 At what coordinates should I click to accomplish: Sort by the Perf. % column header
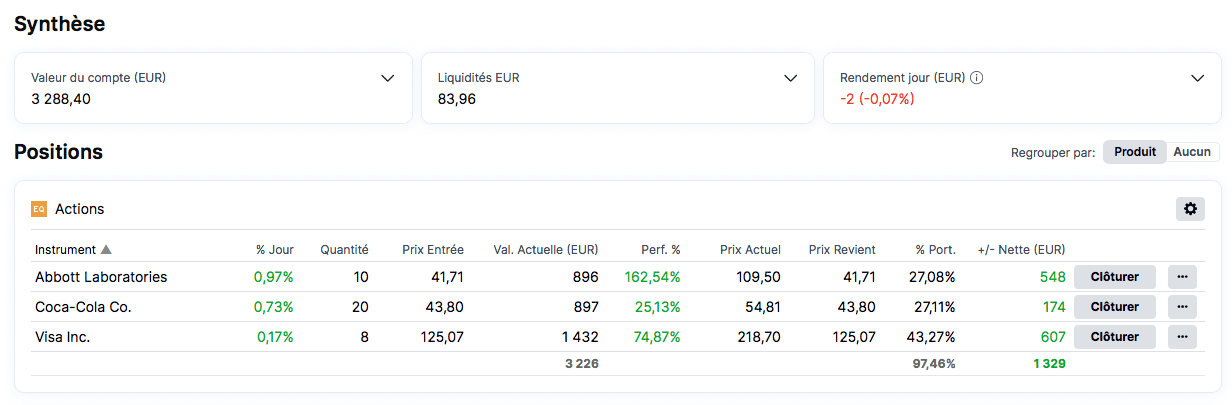click(x=660, y=250)
